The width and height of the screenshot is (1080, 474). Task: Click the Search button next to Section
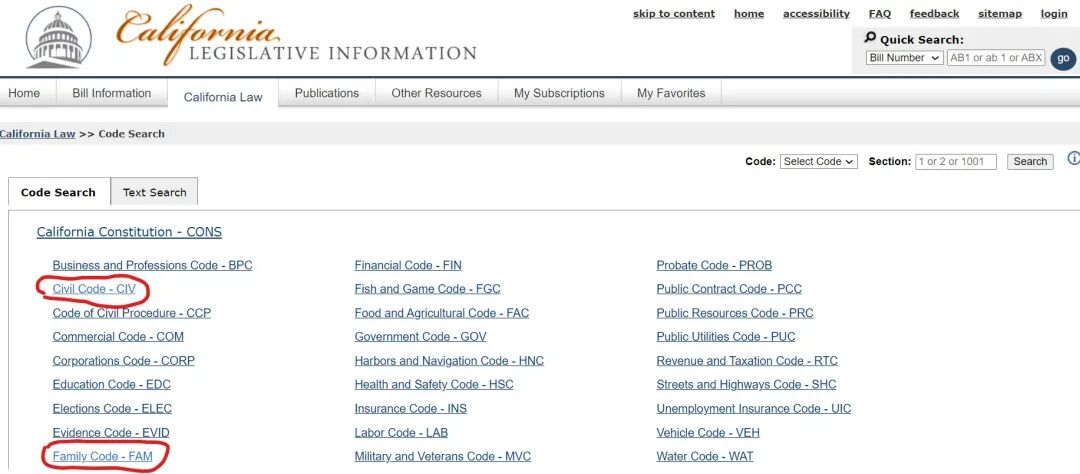pyautogui.click(x=1030, y=162)
